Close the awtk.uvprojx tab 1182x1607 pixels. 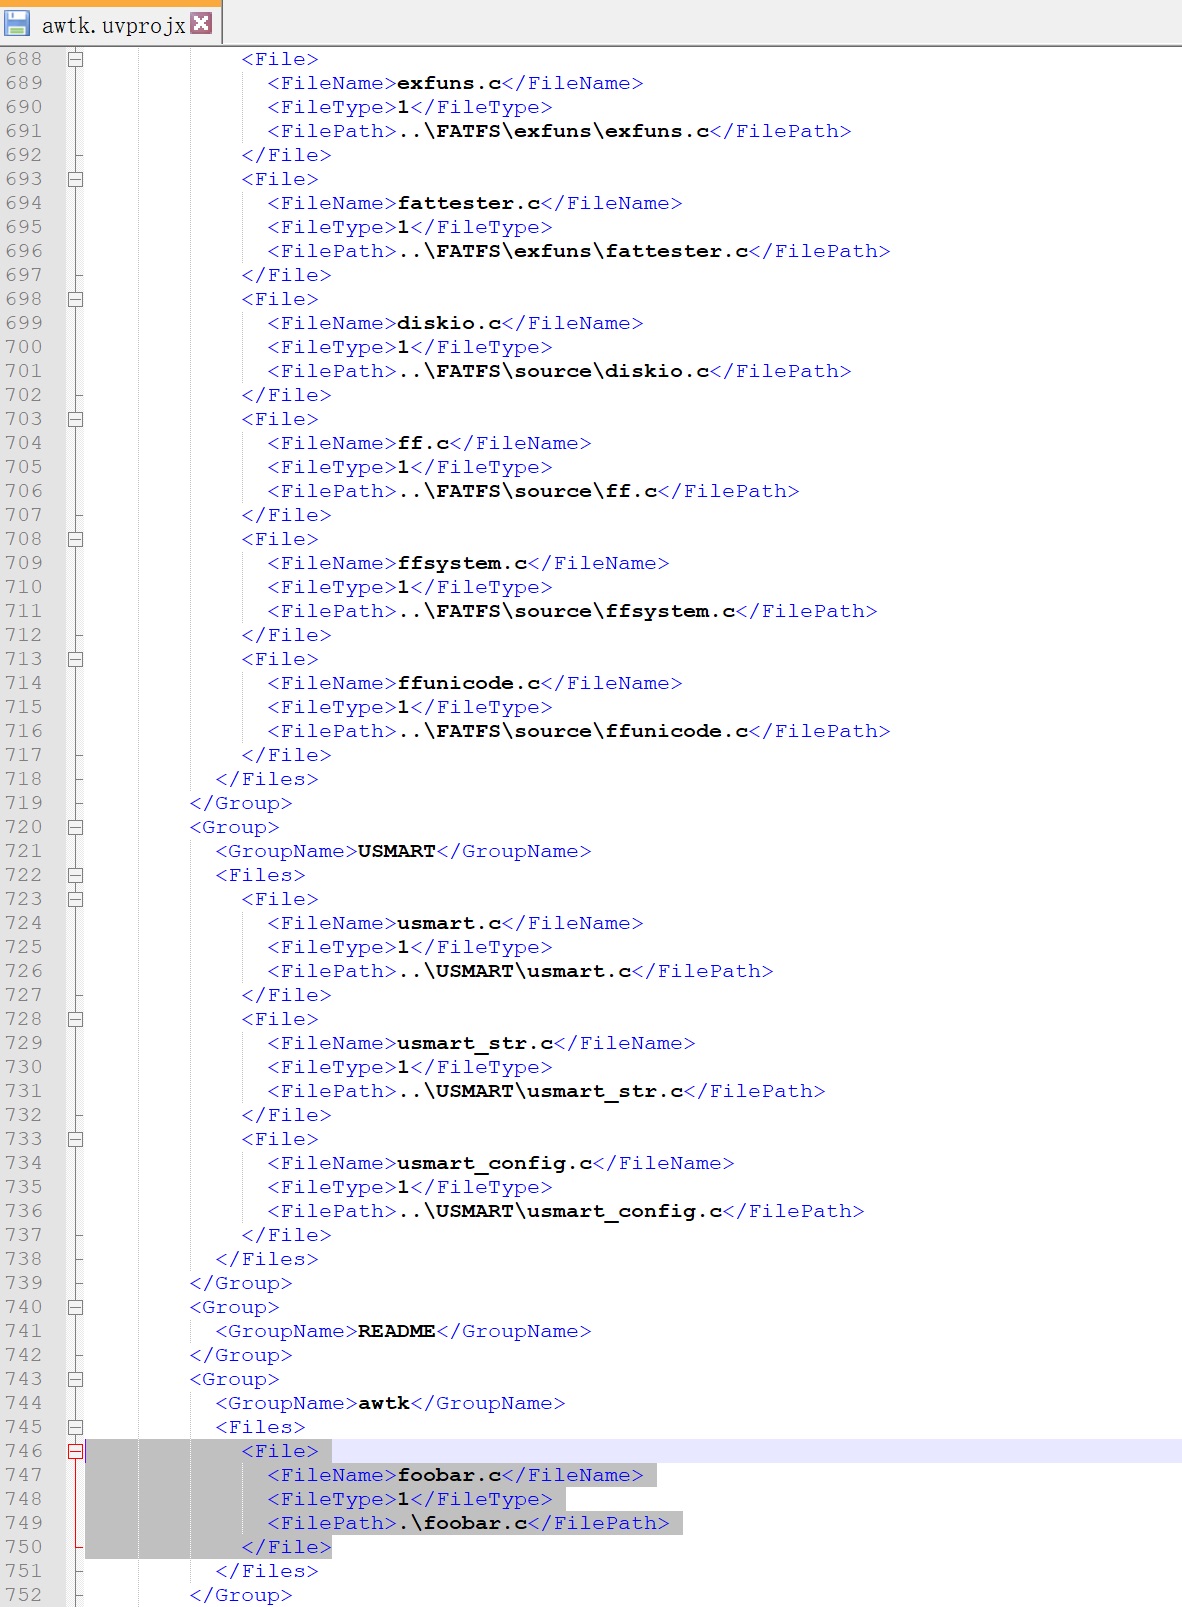(201, 23)
